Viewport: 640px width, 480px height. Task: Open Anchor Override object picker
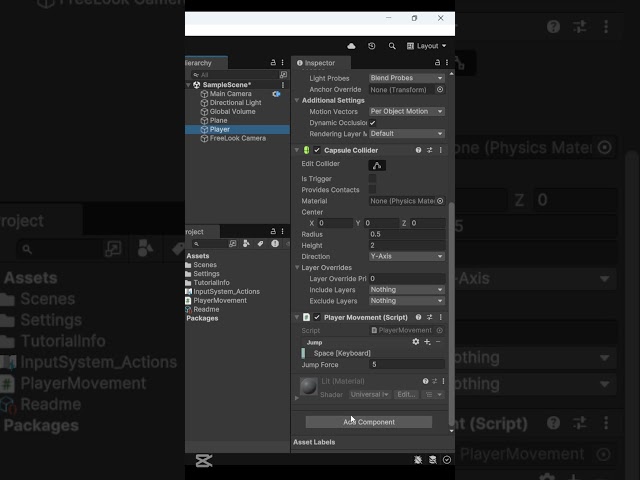pos(440,89)
